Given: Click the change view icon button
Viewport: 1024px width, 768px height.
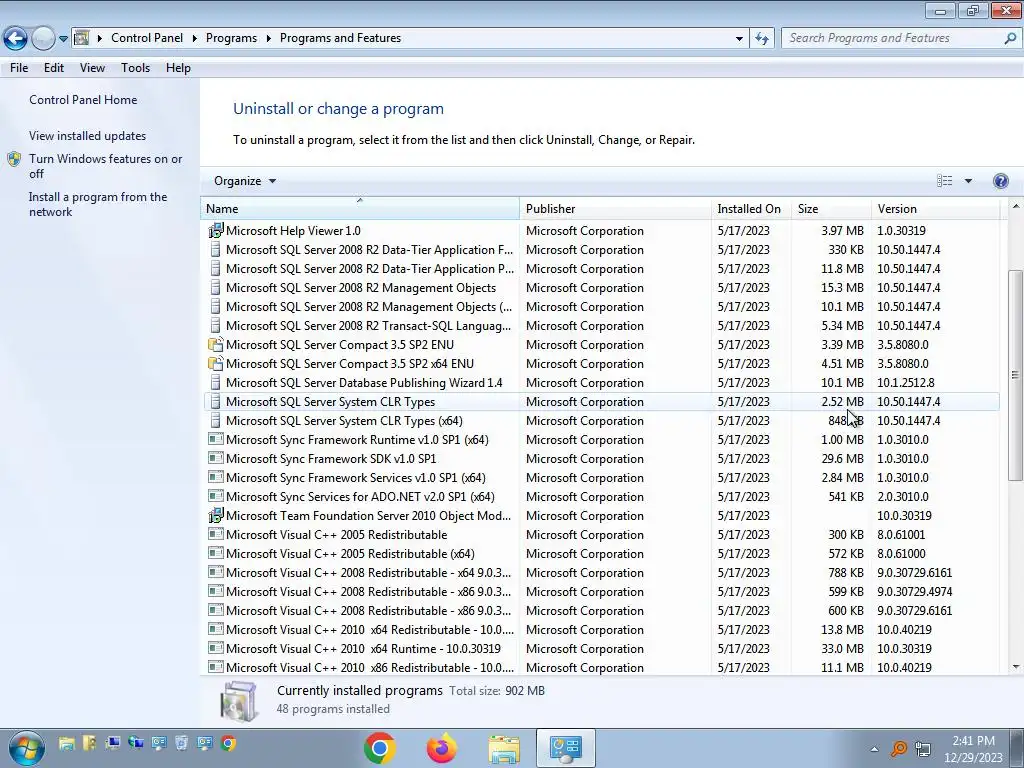Looking at the screenshot, I should [x=944, y=181].
